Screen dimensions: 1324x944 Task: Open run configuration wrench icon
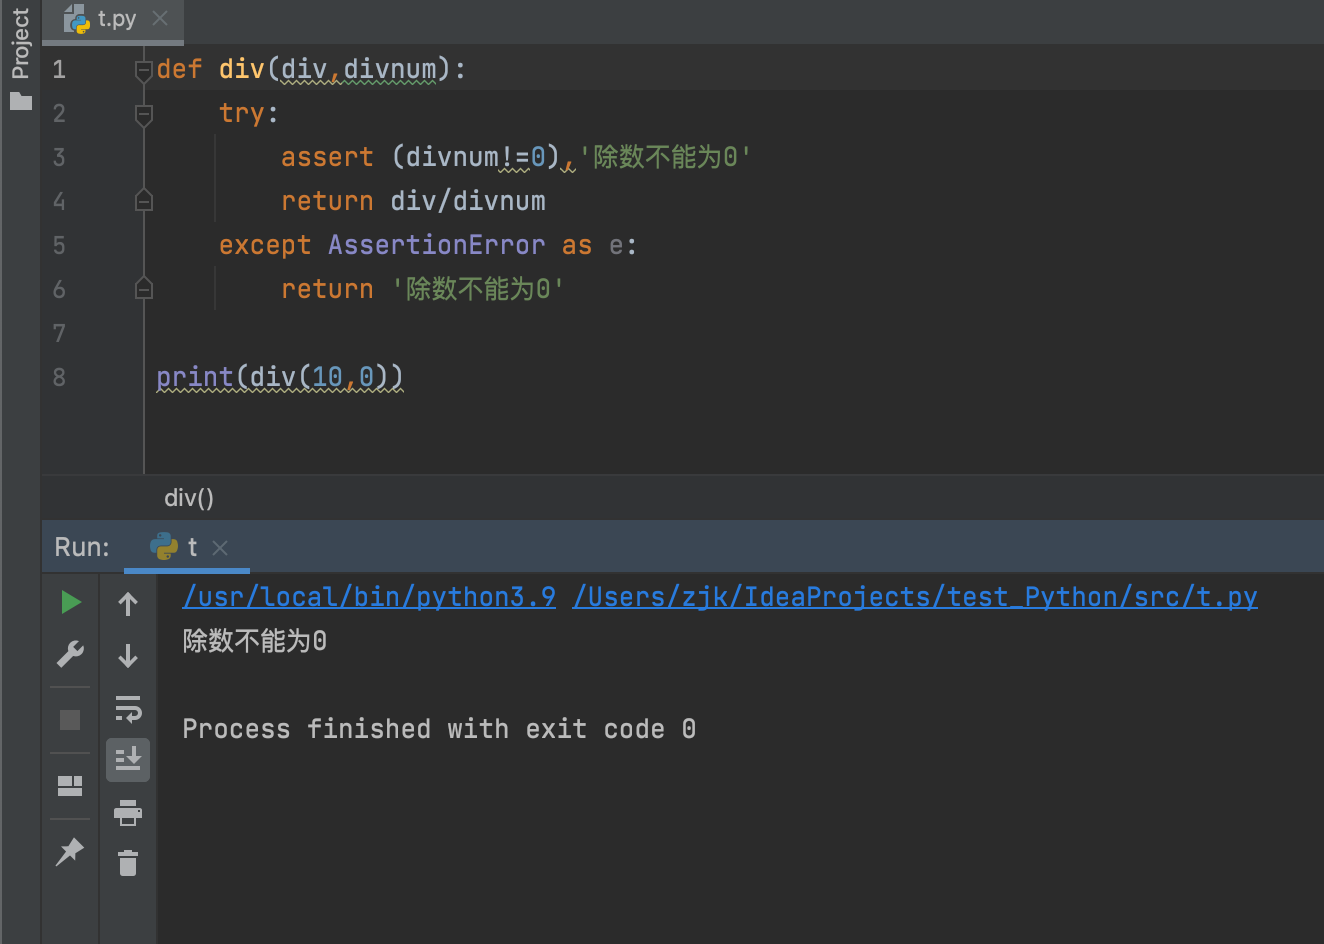[x=70, y=654]
